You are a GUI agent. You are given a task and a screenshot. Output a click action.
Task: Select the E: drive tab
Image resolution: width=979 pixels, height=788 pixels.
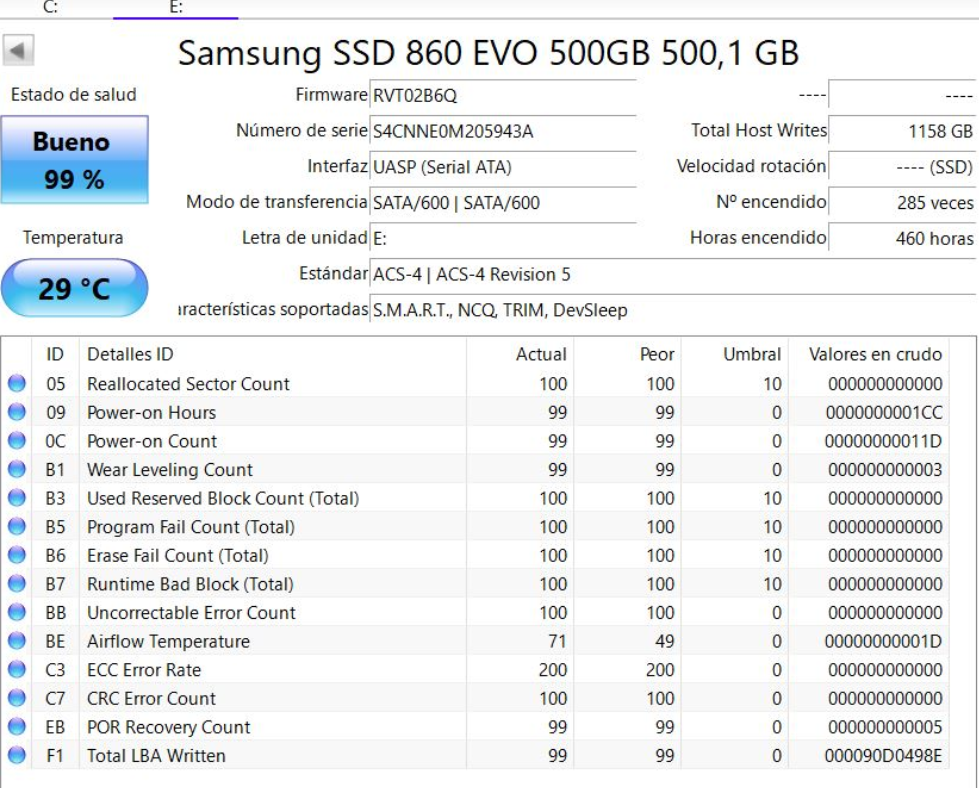(175, 7)
